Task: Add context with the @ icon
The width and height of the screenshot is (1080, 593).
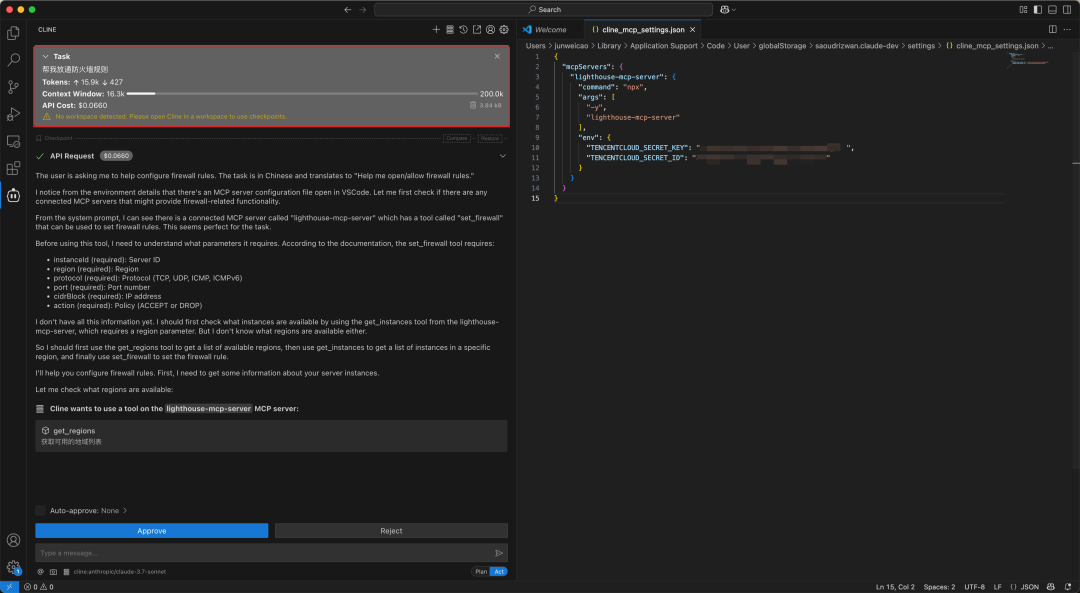Action: 41,572
